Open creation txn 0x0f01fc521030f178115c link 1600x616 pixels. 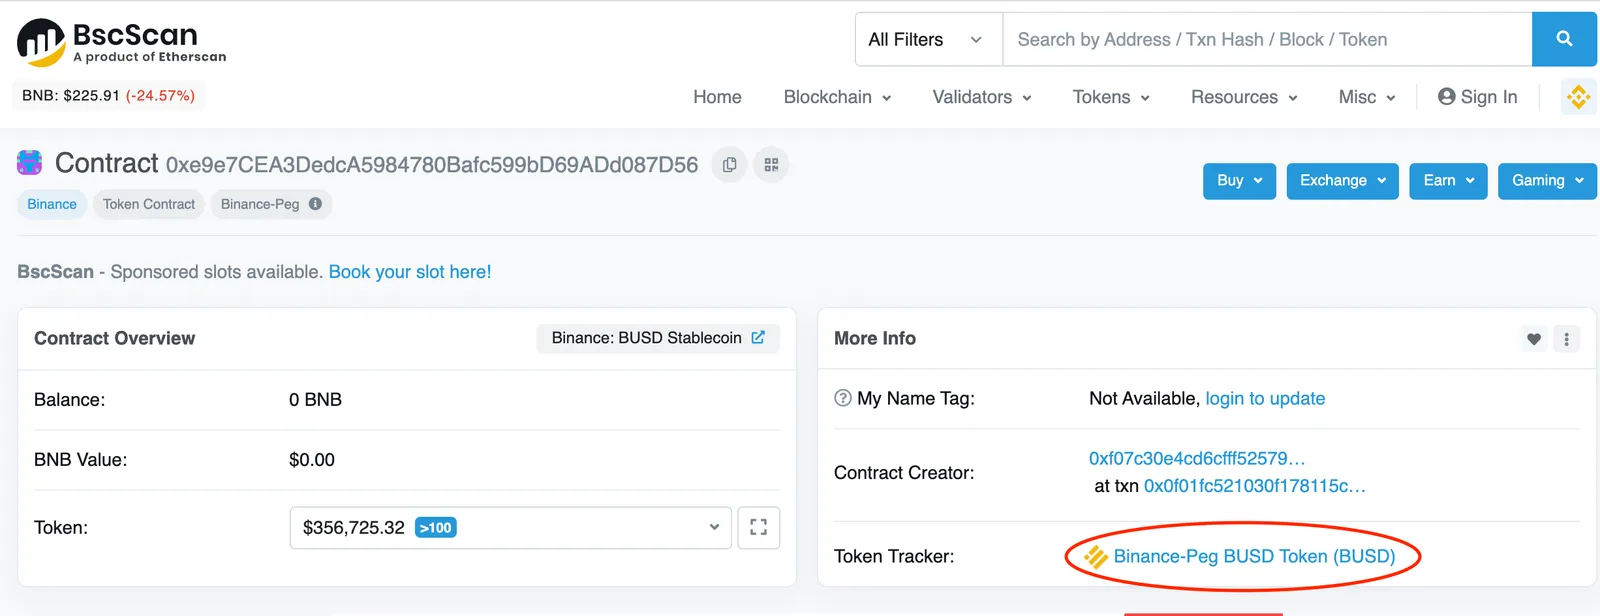1254,486
